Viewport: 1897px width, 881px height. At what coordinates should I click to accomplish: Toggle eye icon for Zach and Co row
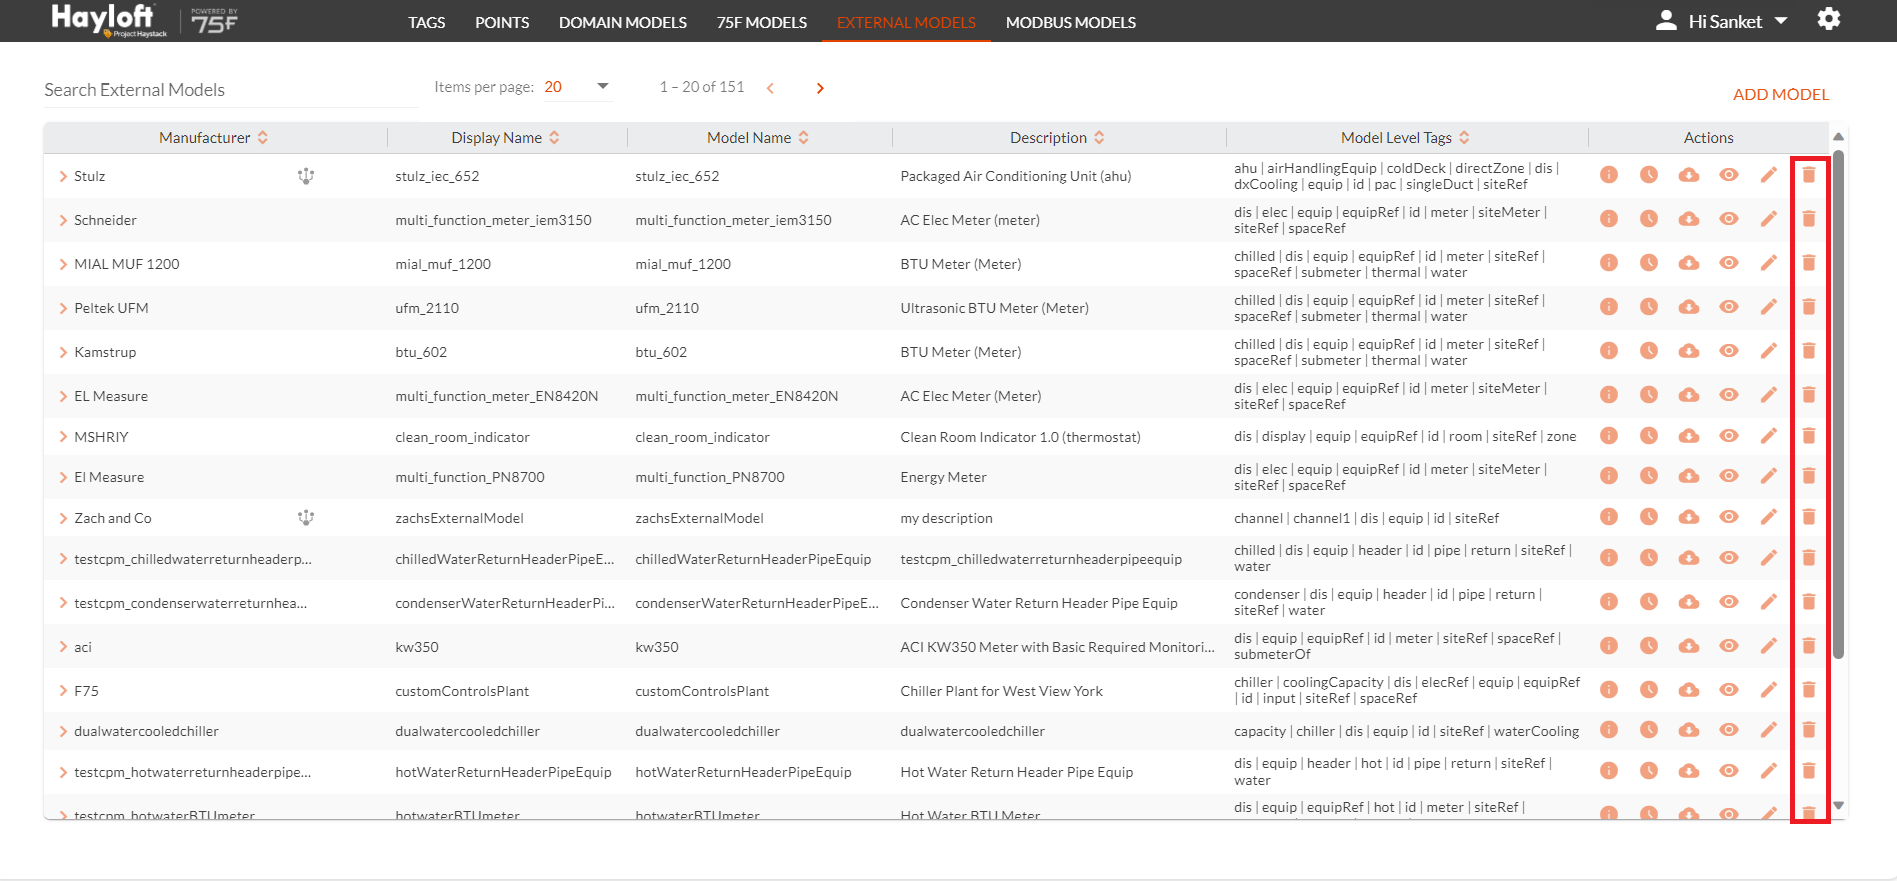pos(1729,517)
